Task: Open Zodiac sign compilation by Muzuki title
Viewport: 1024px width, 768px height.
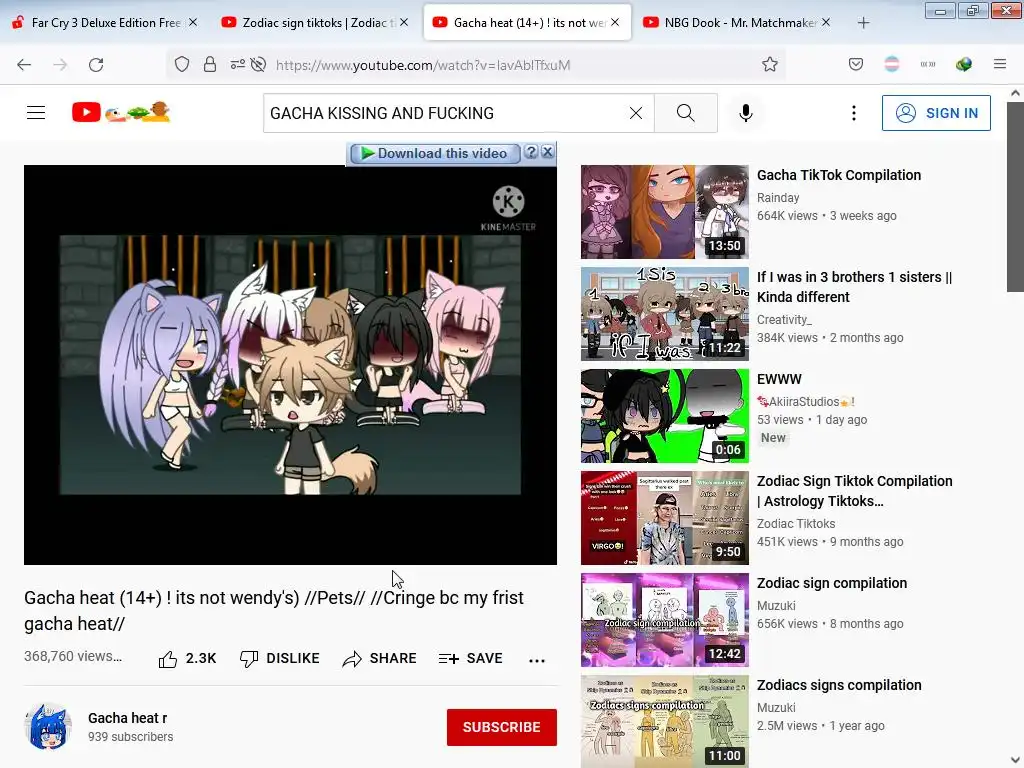Action: [x=832, y=583]
